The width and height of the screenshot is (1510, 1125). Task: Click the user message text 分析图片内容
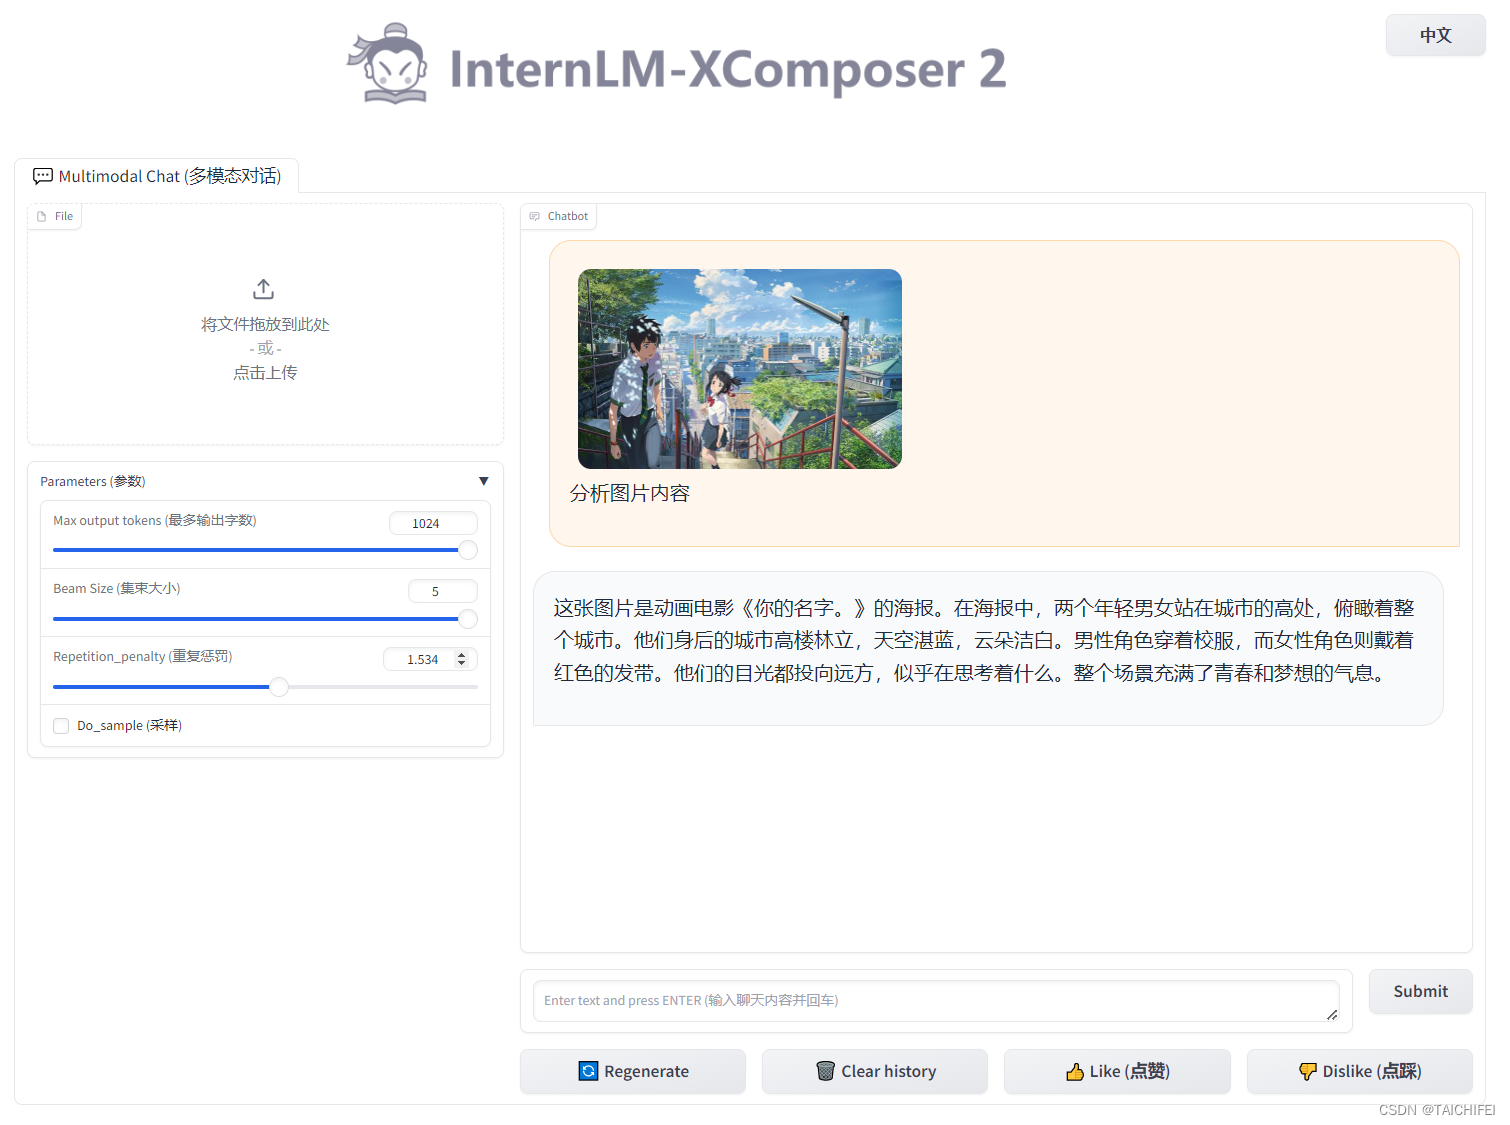[x=630, y=493]
